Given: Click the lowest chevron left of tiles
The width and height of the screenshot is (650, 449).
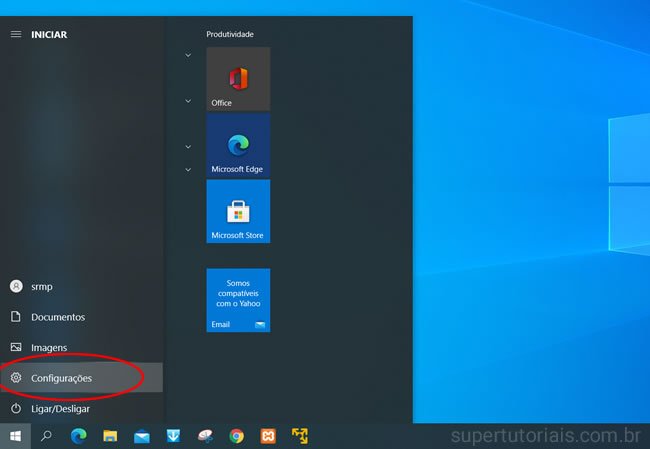Looking at the screenshot, I should coord(188,170).
